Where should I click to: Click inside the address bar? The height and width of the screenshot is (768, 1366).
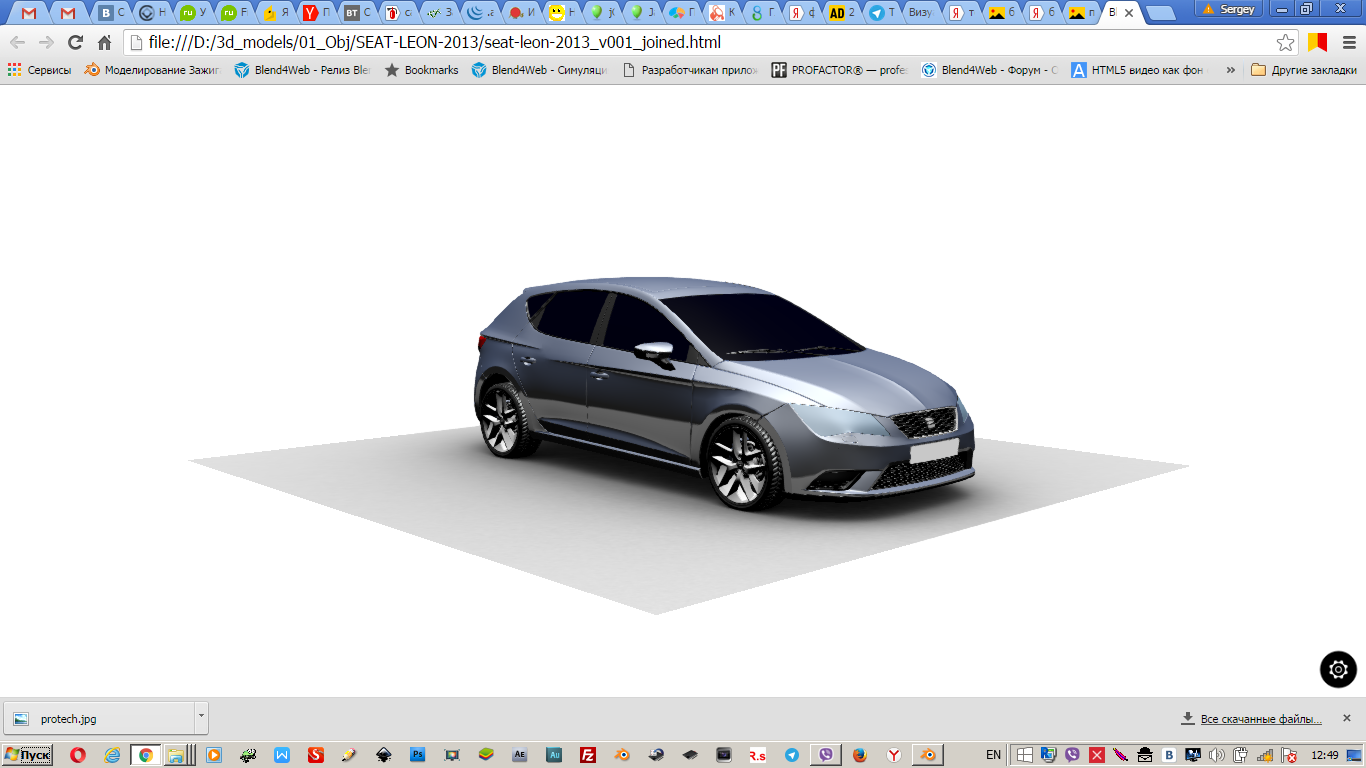tap(600, 42)
